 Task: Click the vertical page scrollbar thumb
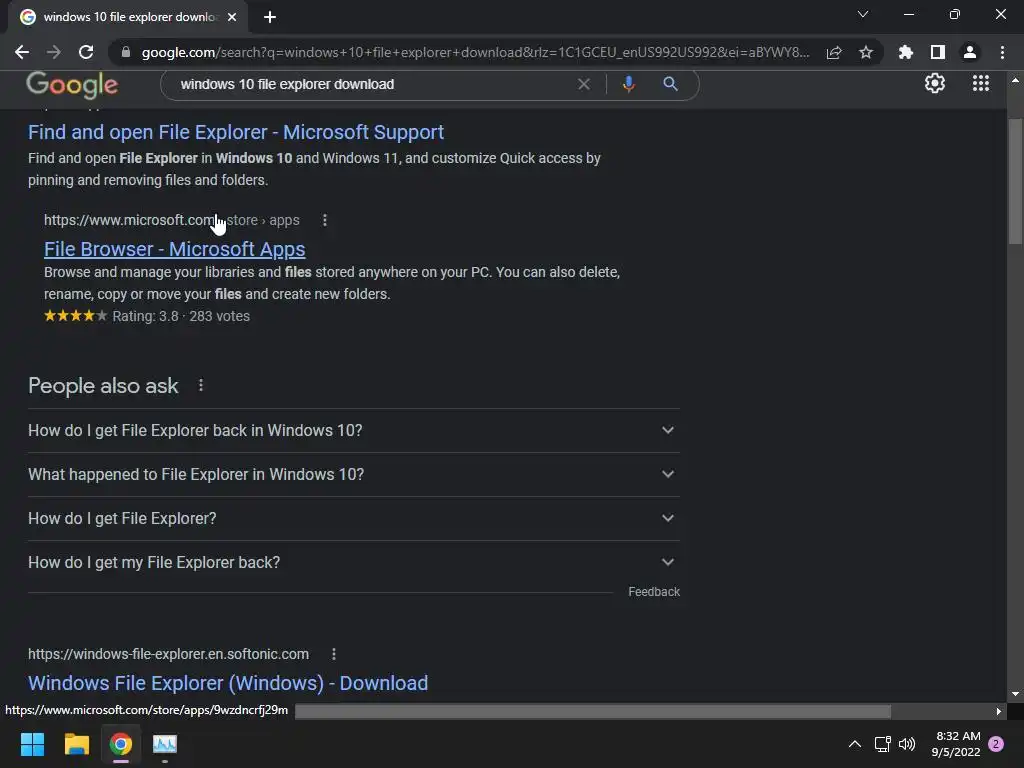1015,181
